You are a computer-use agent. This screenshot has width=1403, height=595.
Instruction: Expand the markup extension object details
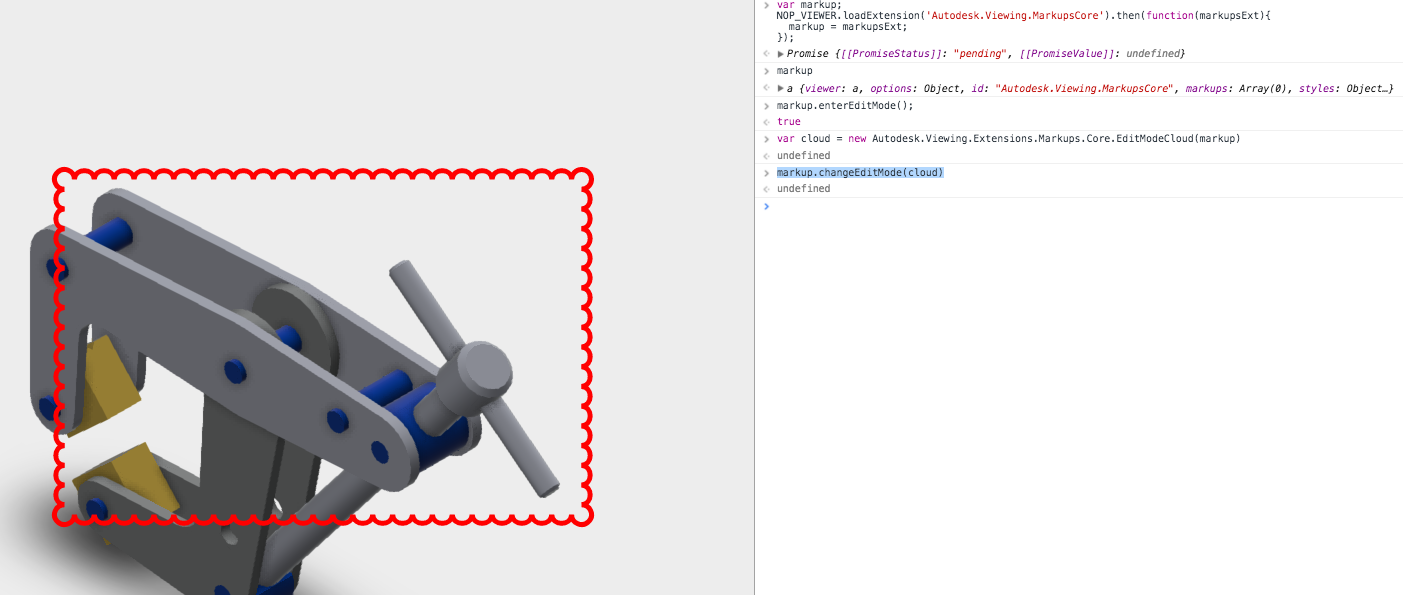tap(781, 88)
